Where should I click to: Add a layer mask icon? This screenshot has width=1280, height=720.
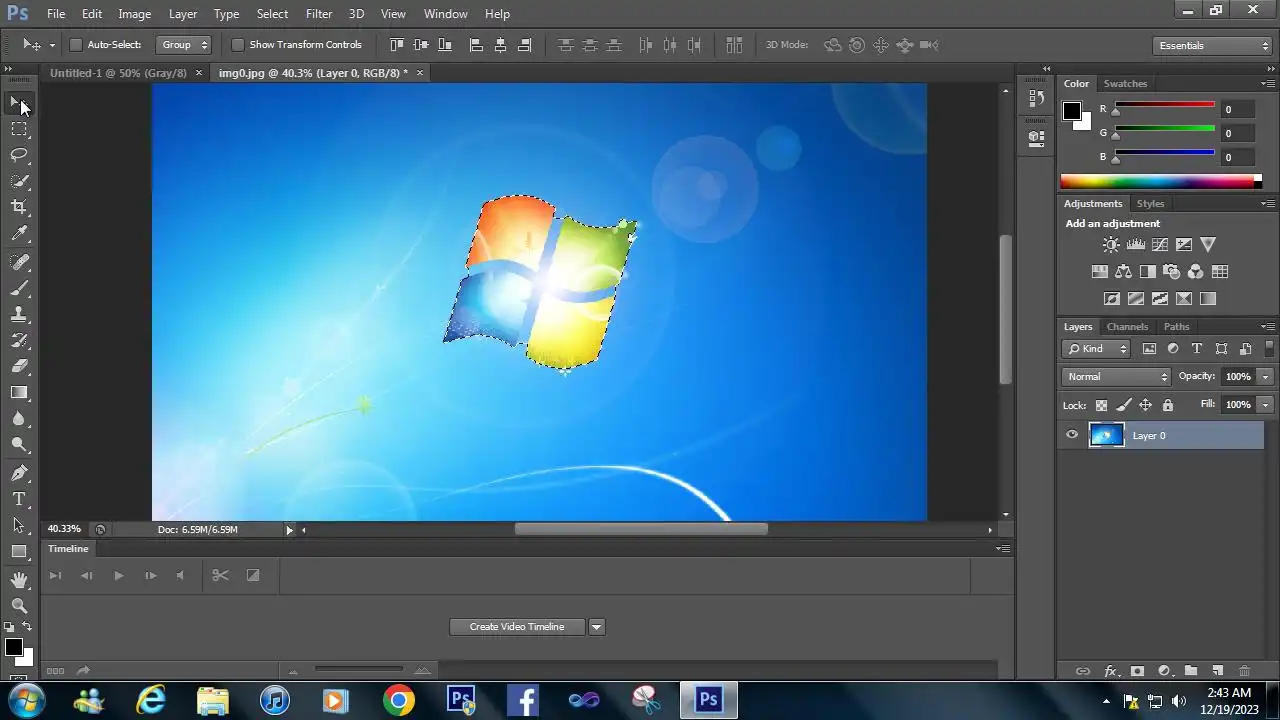pyautogui.click(x=1137, y=671)
